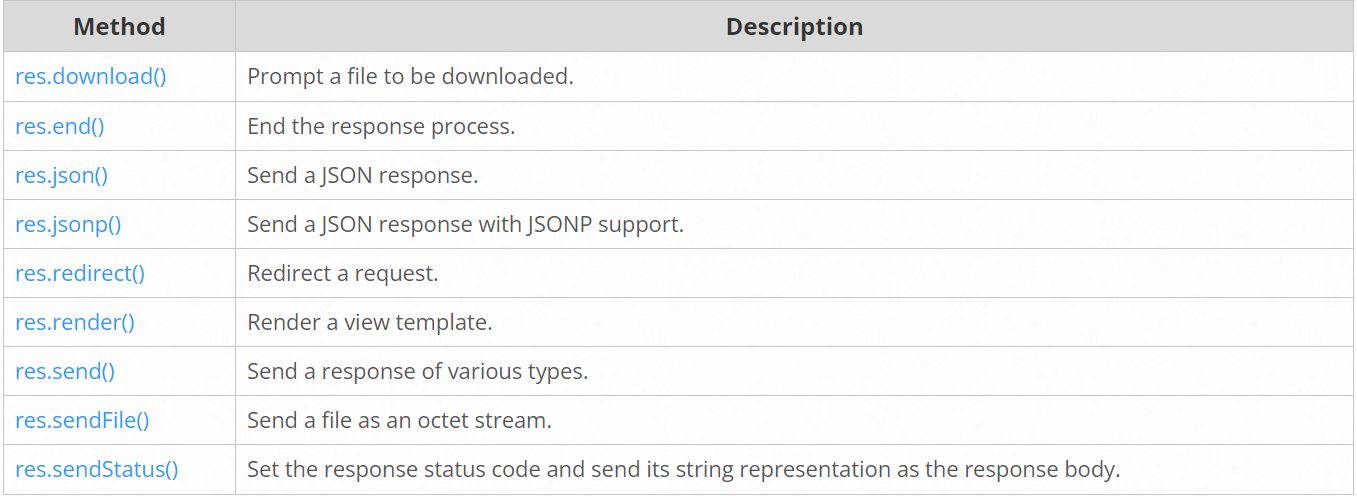
Task: Click the res.render() link
Action: tap(75, 322)
